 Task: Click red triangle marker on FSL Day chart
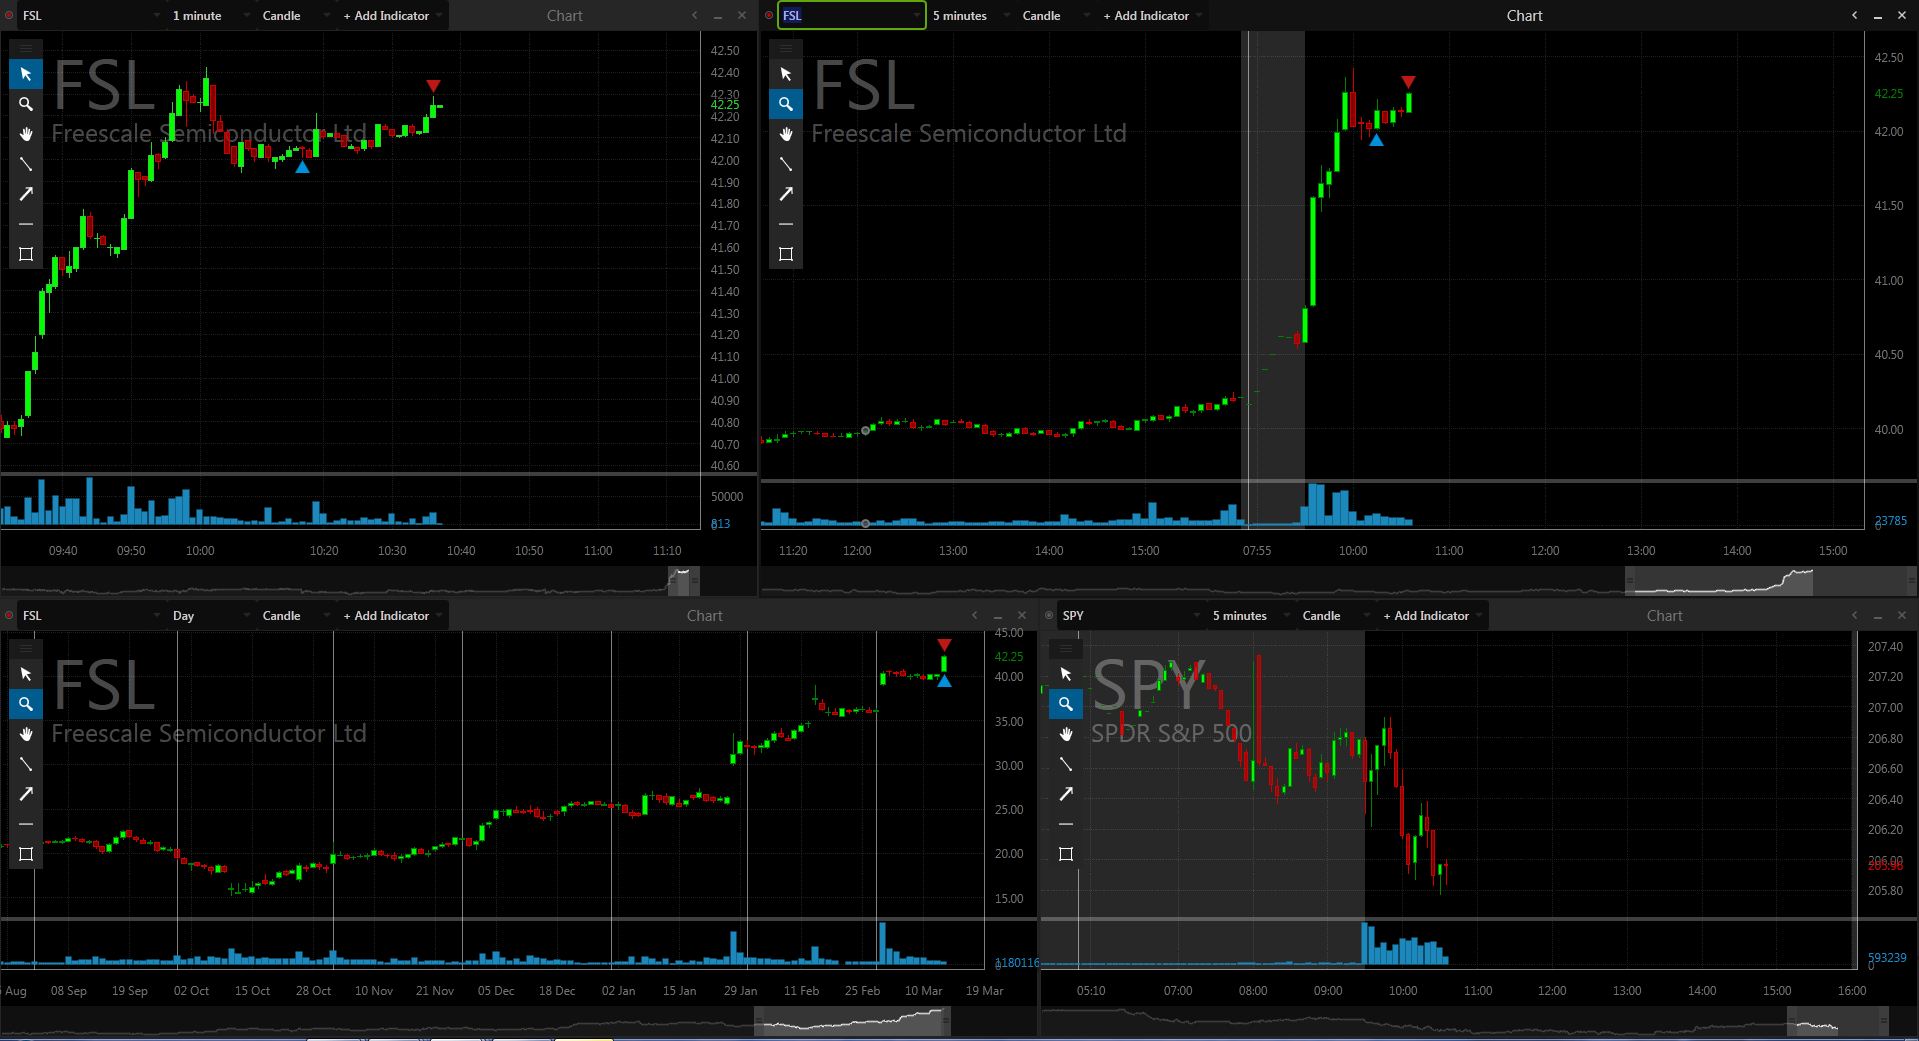click(944, 645)
